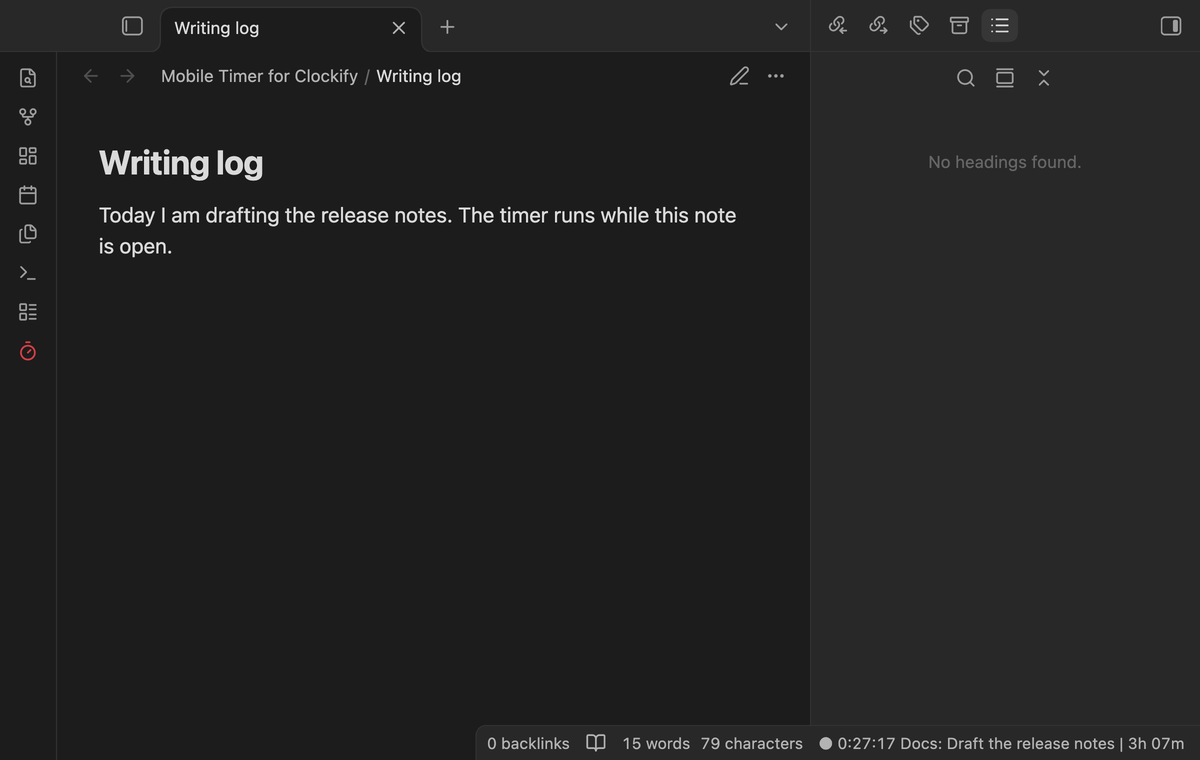Click the 15 words count
This screenshot has width=1200, height=760.
656,743
